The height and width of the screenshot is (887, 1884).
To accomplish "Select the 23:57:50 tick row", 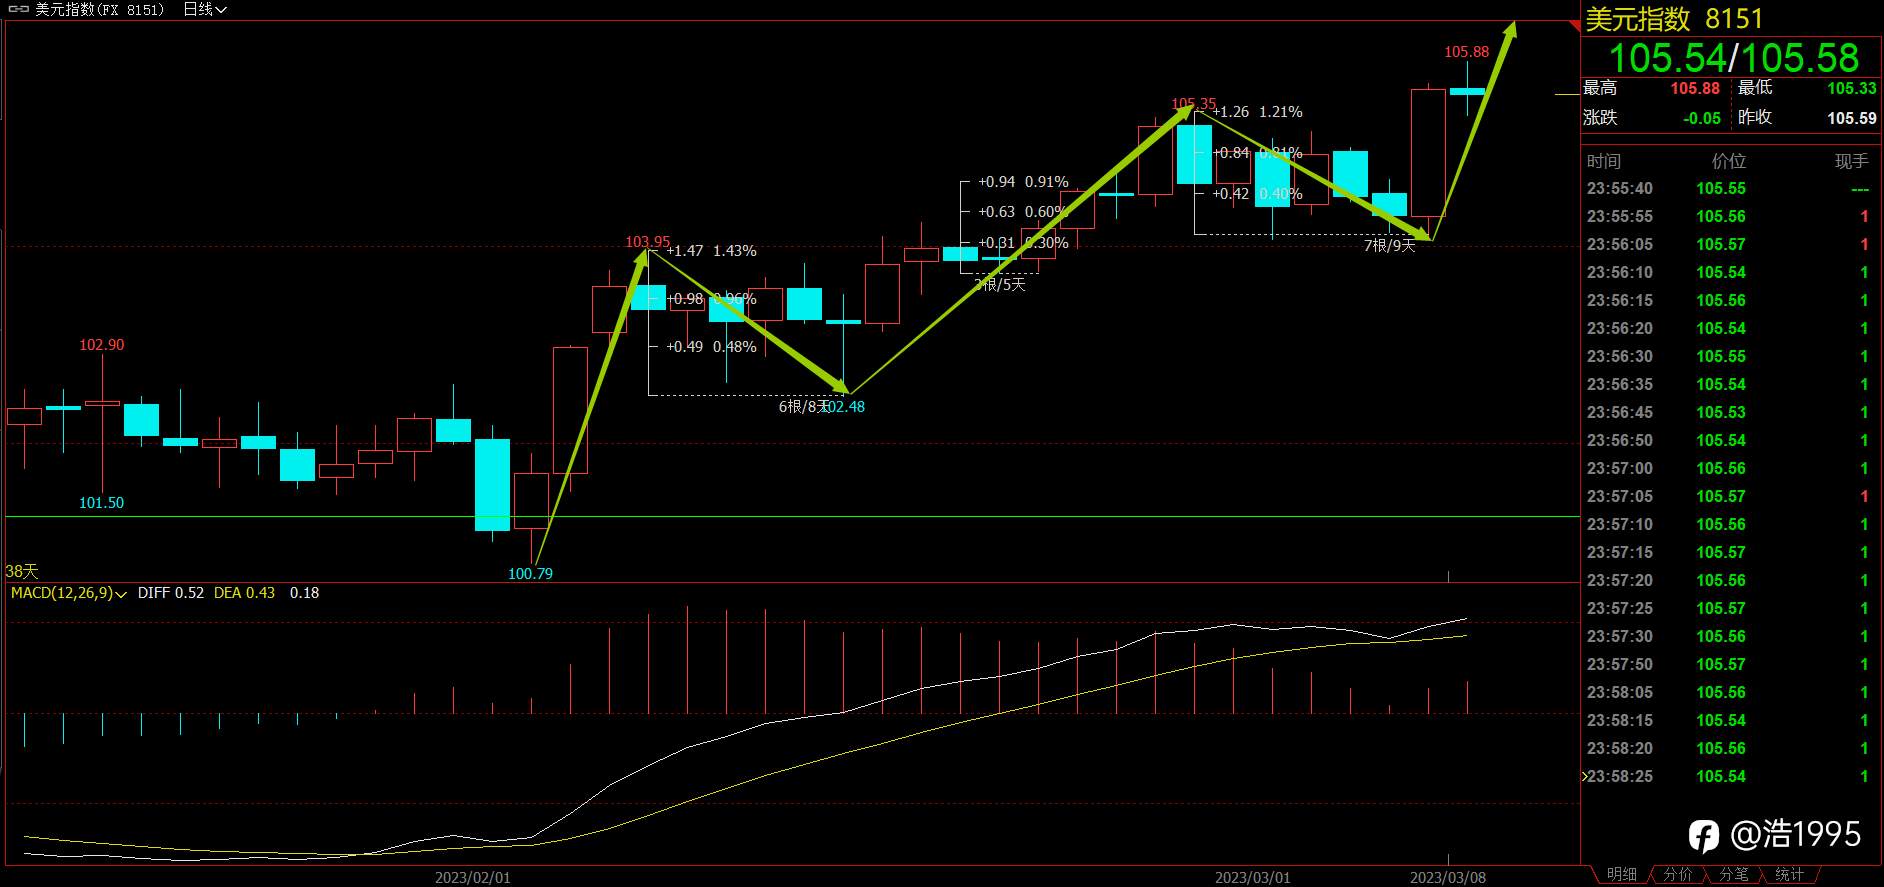I will coord(1730,664).
